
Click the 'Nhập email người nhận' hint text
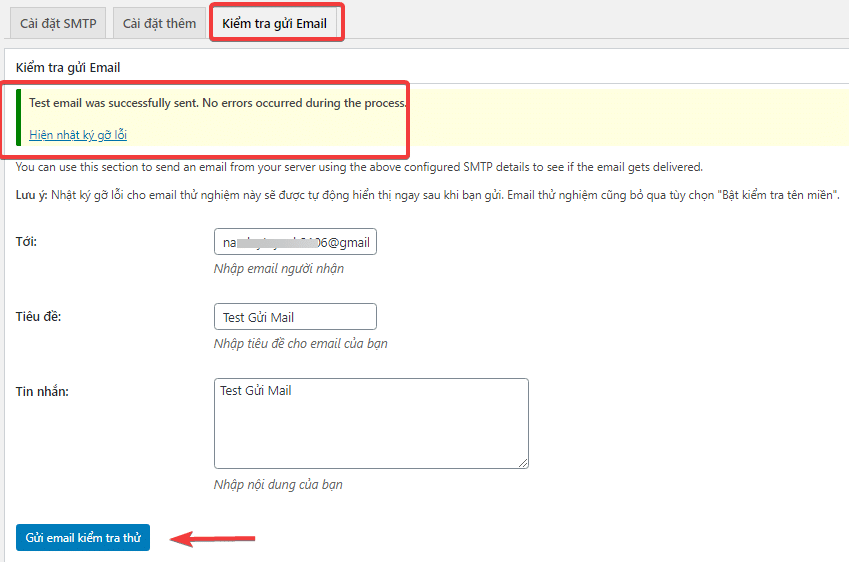(x=279, y=269)
